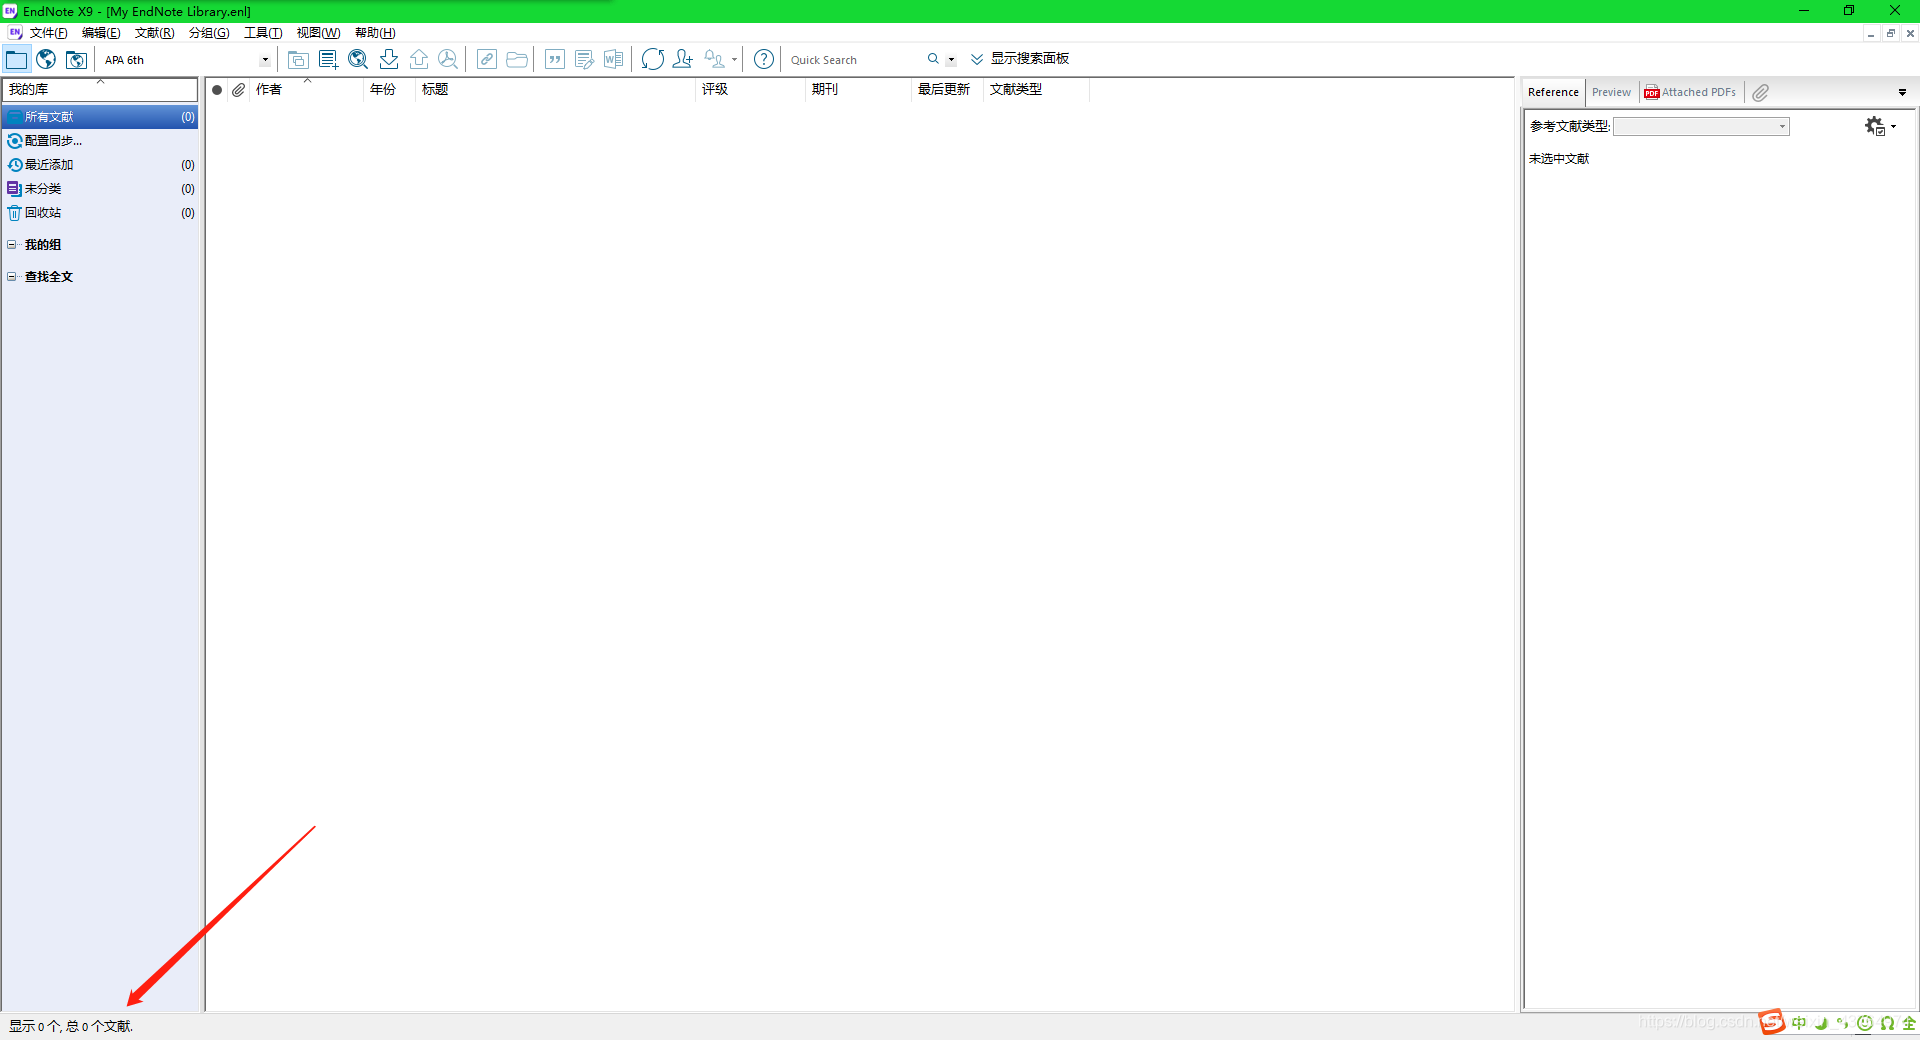Select Local Library Mode icon
This screenshot has width=1920, height=1040.
click(16, 60)
